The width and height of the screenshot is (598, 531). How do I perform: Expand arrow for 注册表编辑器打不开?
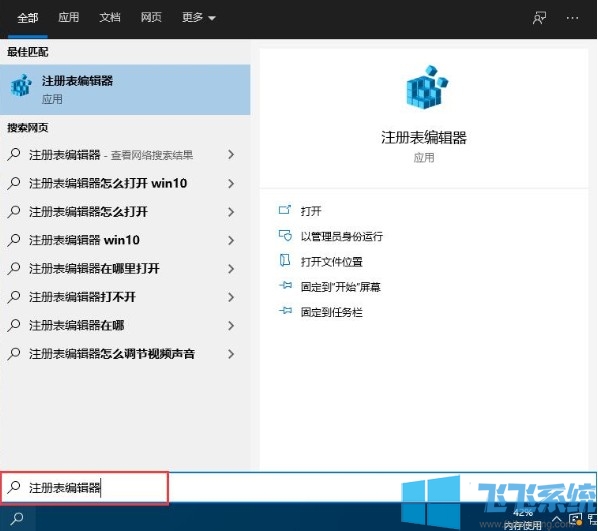231,297
